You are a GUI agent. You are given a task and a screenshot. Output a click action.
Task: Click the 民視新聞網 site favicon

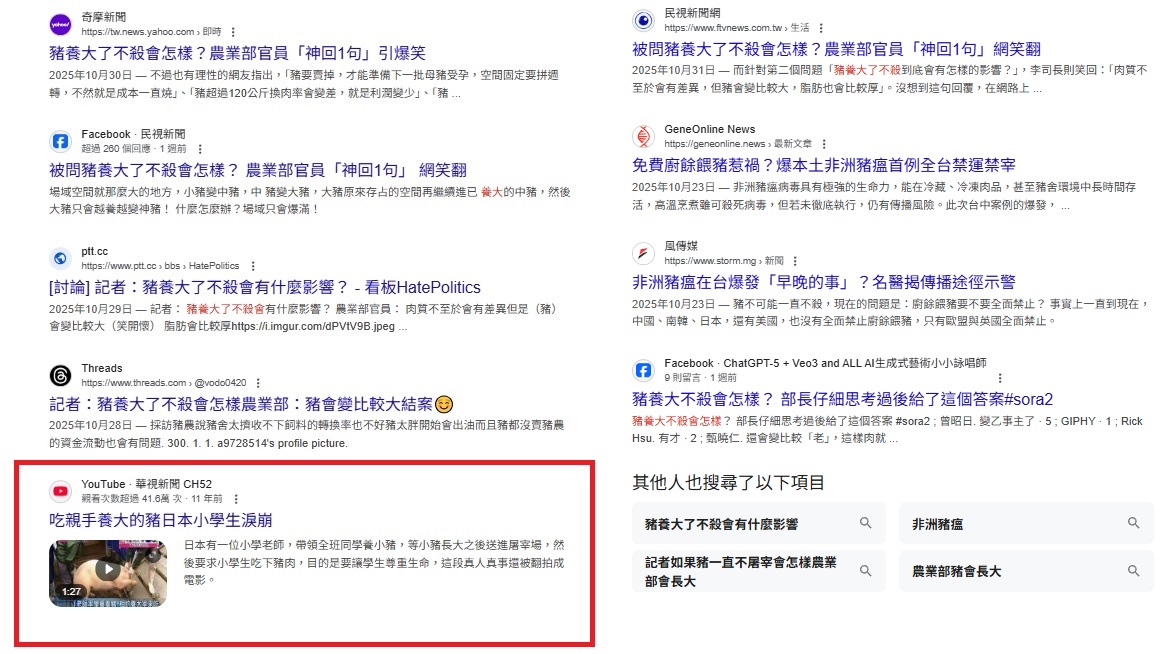(644, 20)
